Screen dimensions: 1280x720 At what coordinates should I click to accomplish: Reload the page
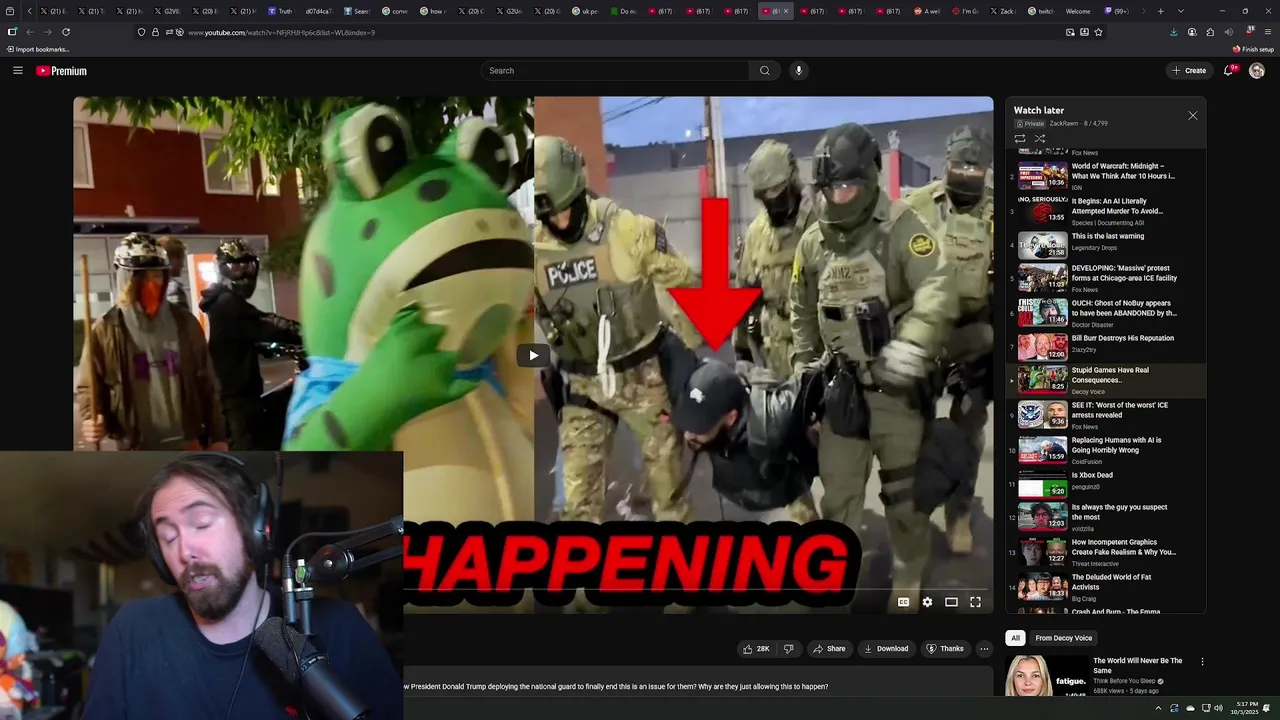click(x=66, y=32)
